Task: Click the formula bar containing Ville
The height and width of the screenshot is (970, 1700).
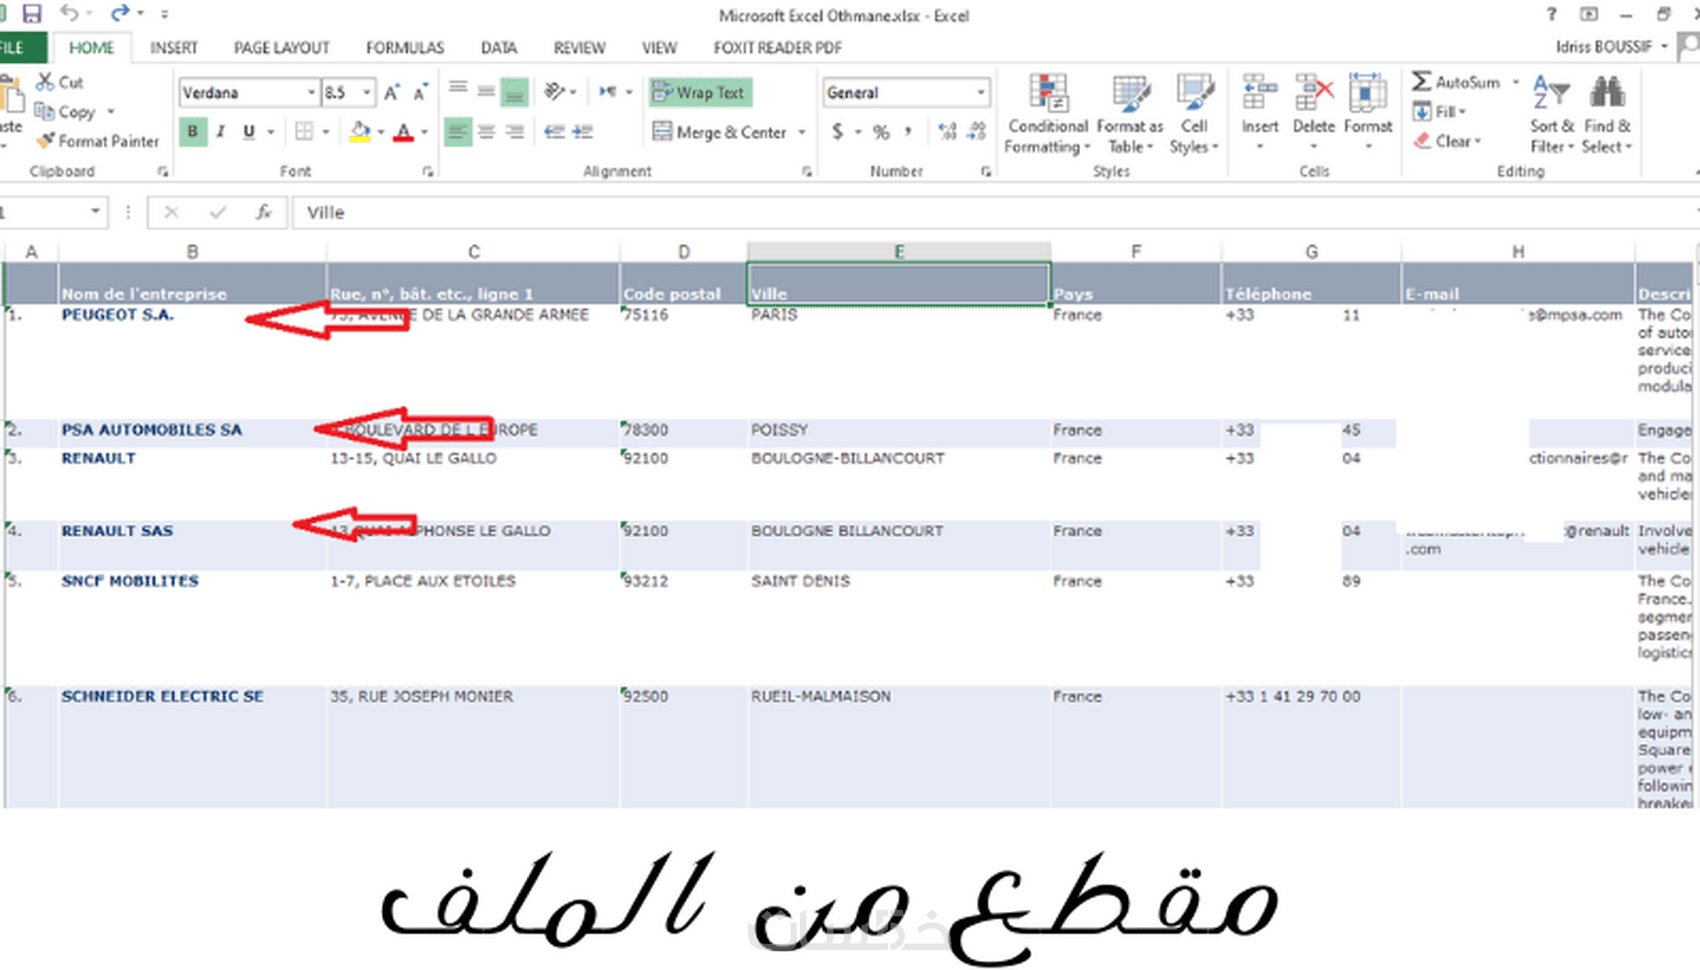Action: pos(995,212)
